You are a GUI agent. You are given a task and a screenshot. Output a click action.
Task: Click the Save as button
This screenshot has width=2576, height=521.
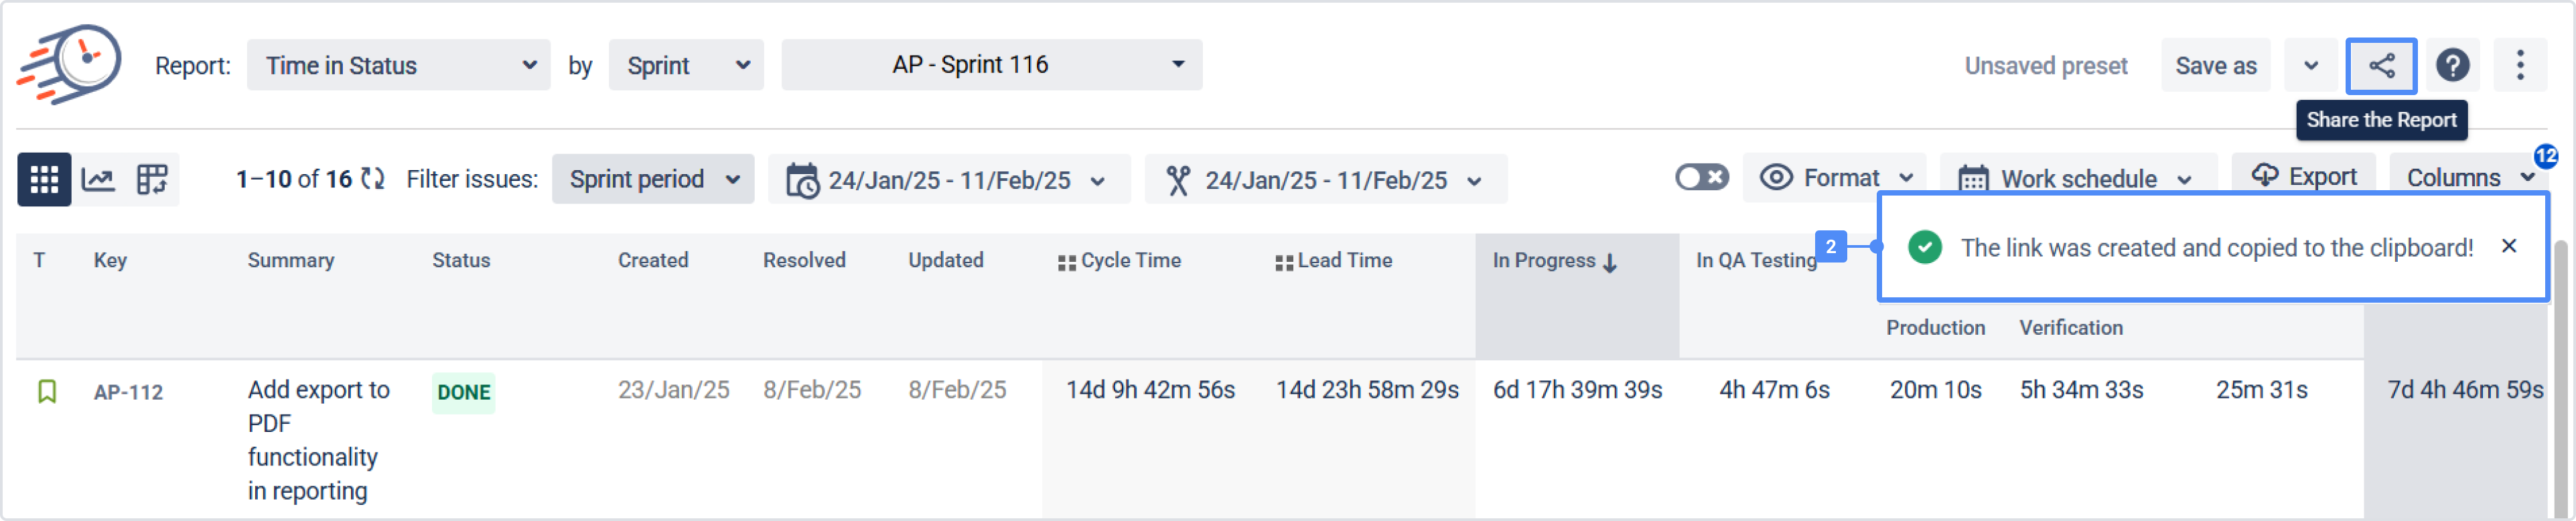click(2215, 66)
